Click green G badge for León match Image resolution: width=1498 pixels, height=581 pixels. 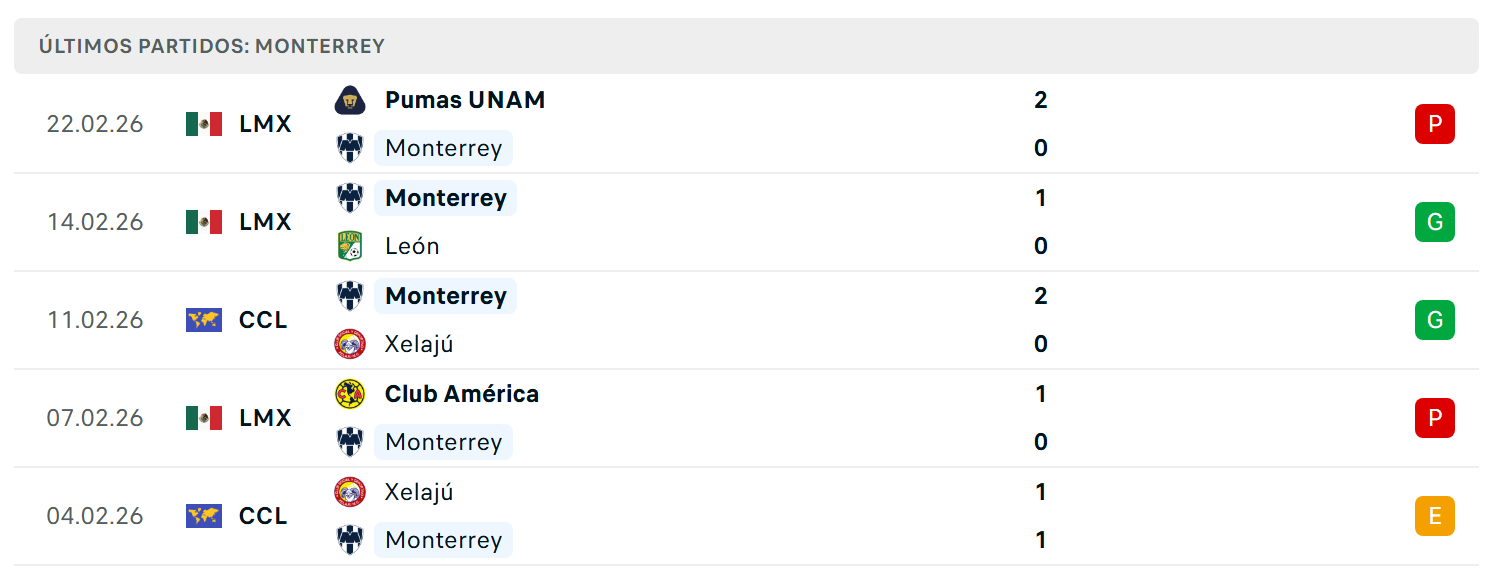(1435, 222)
